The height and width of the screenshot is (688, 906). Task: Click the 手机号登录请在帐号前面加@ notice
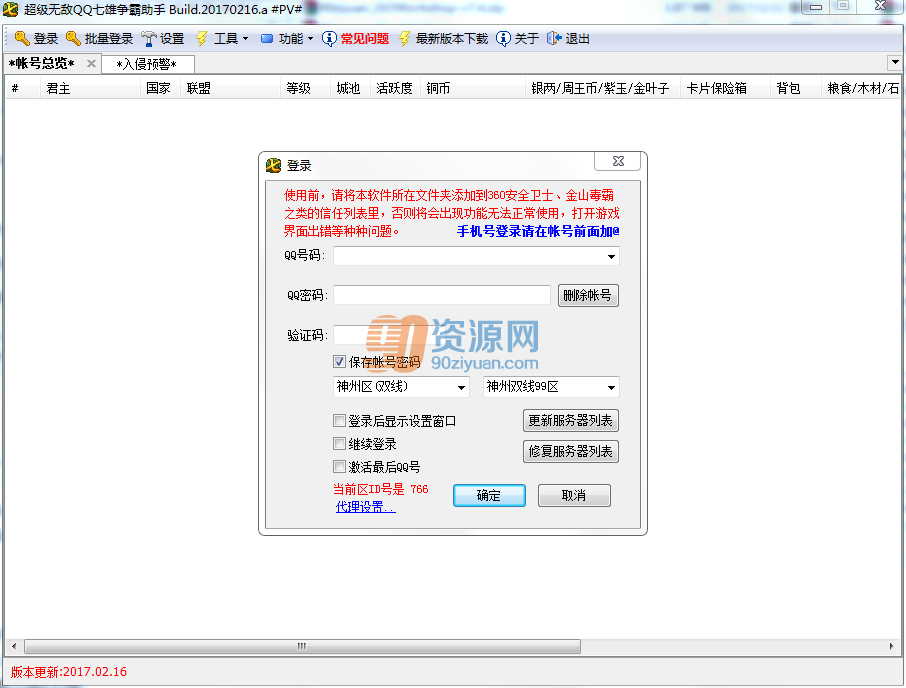(538, 231)
